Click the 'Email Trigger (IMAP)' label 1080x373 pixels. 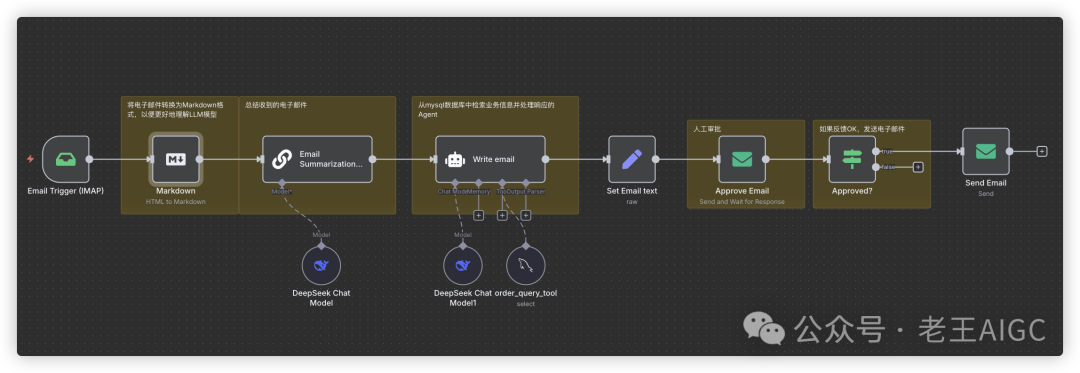click(x=65, y=191)
